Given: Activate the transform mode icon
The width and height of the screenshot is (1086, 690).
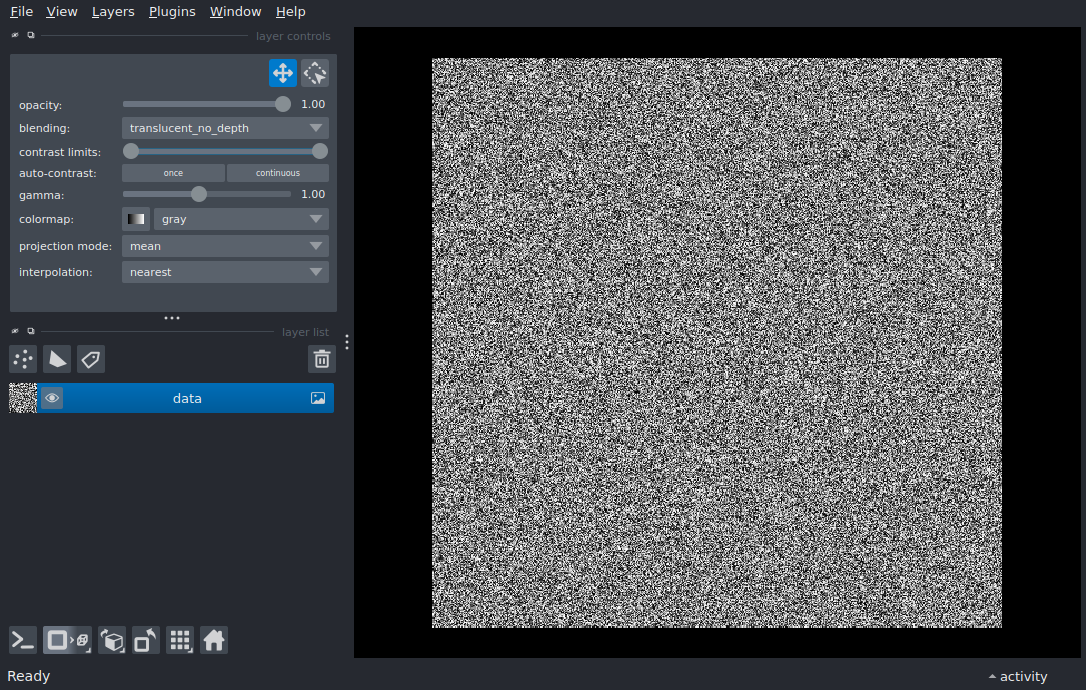Looking at the screenshot, I should (x=315, y=73).
